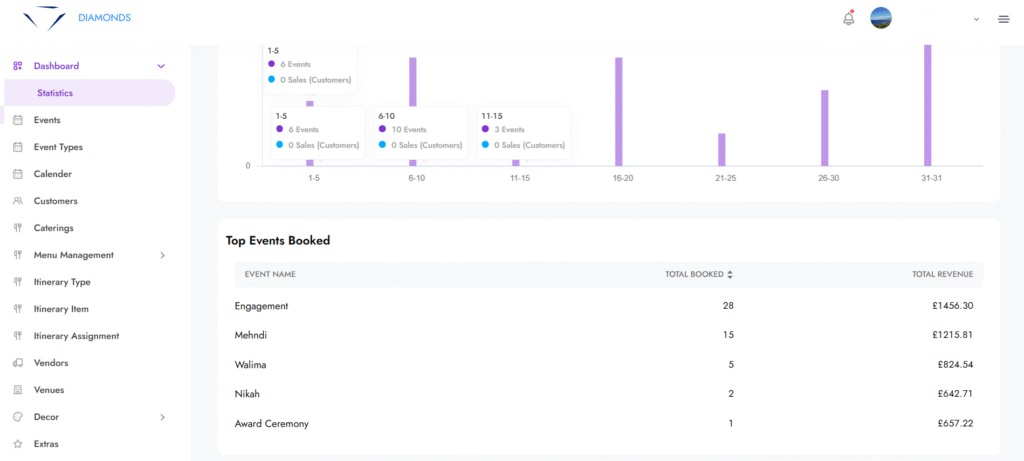Open the profile dropdown arrow
Image resolution: width=1024 pixels, height=461 pixels.
pyautogui.click(x=976, y=19)
